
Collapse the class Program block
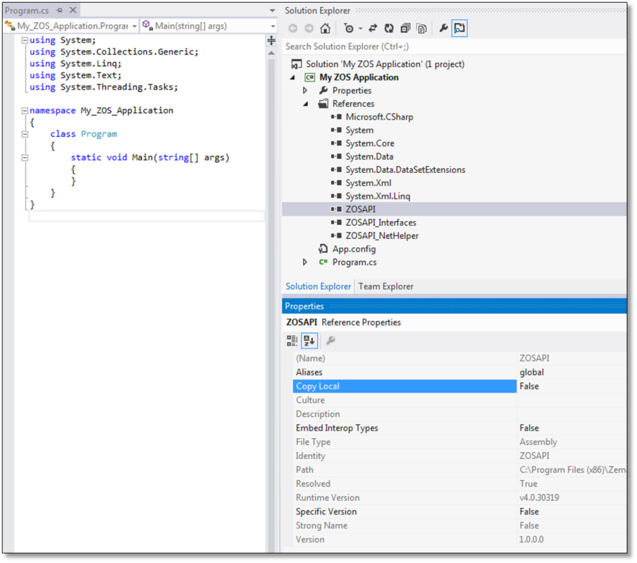25,134
